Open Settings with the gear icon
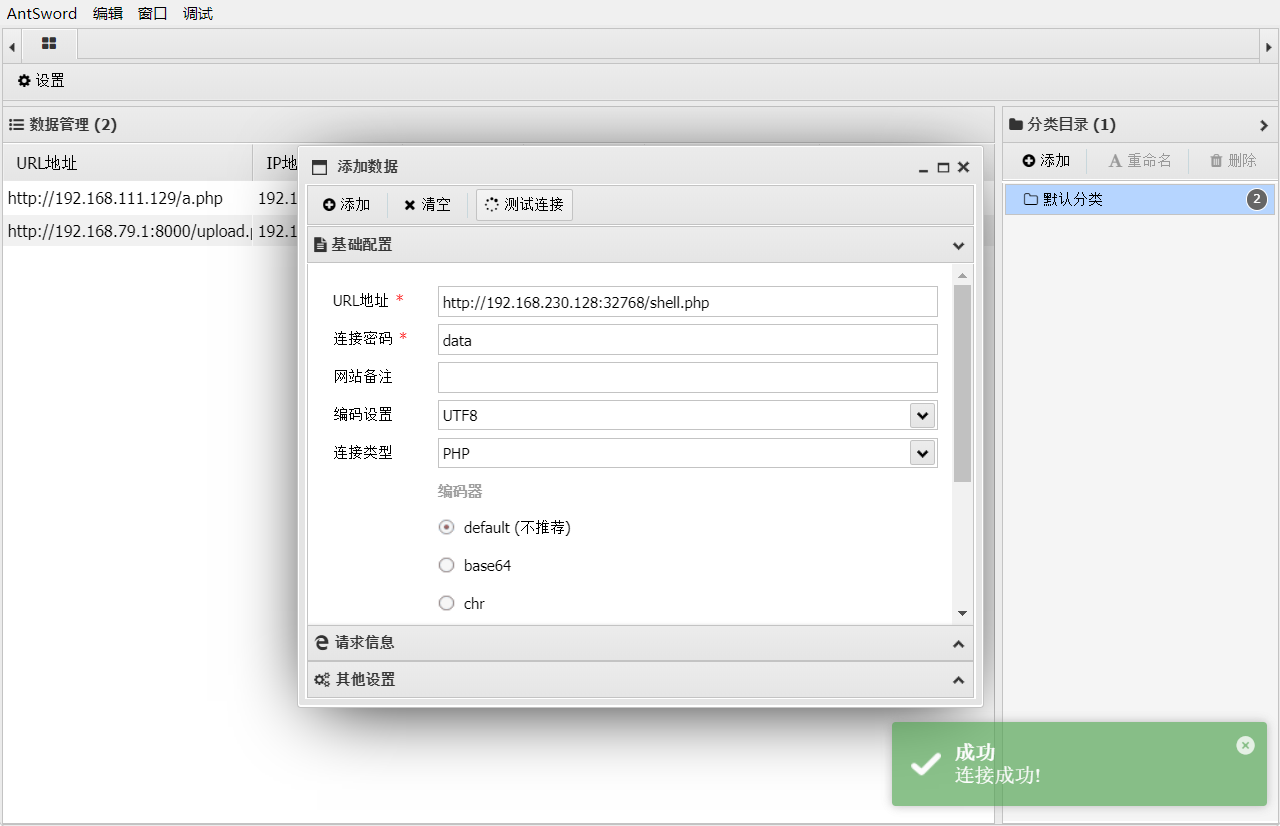This screenshot has height=826, width=1280. tap(42, 81)
